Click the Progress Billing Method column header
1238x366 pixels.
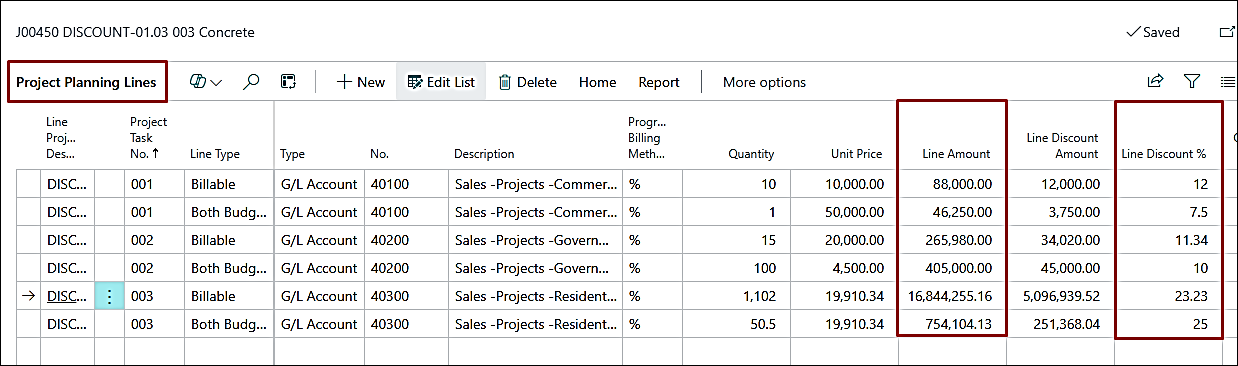click(x=647, y=138)
